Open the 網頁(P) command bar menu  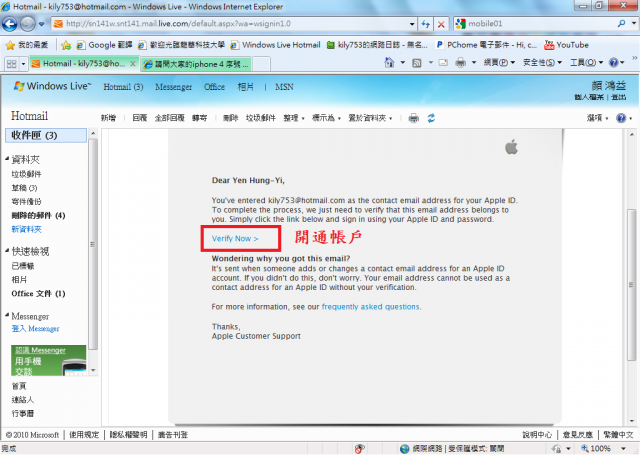click(x=499, y=62)
